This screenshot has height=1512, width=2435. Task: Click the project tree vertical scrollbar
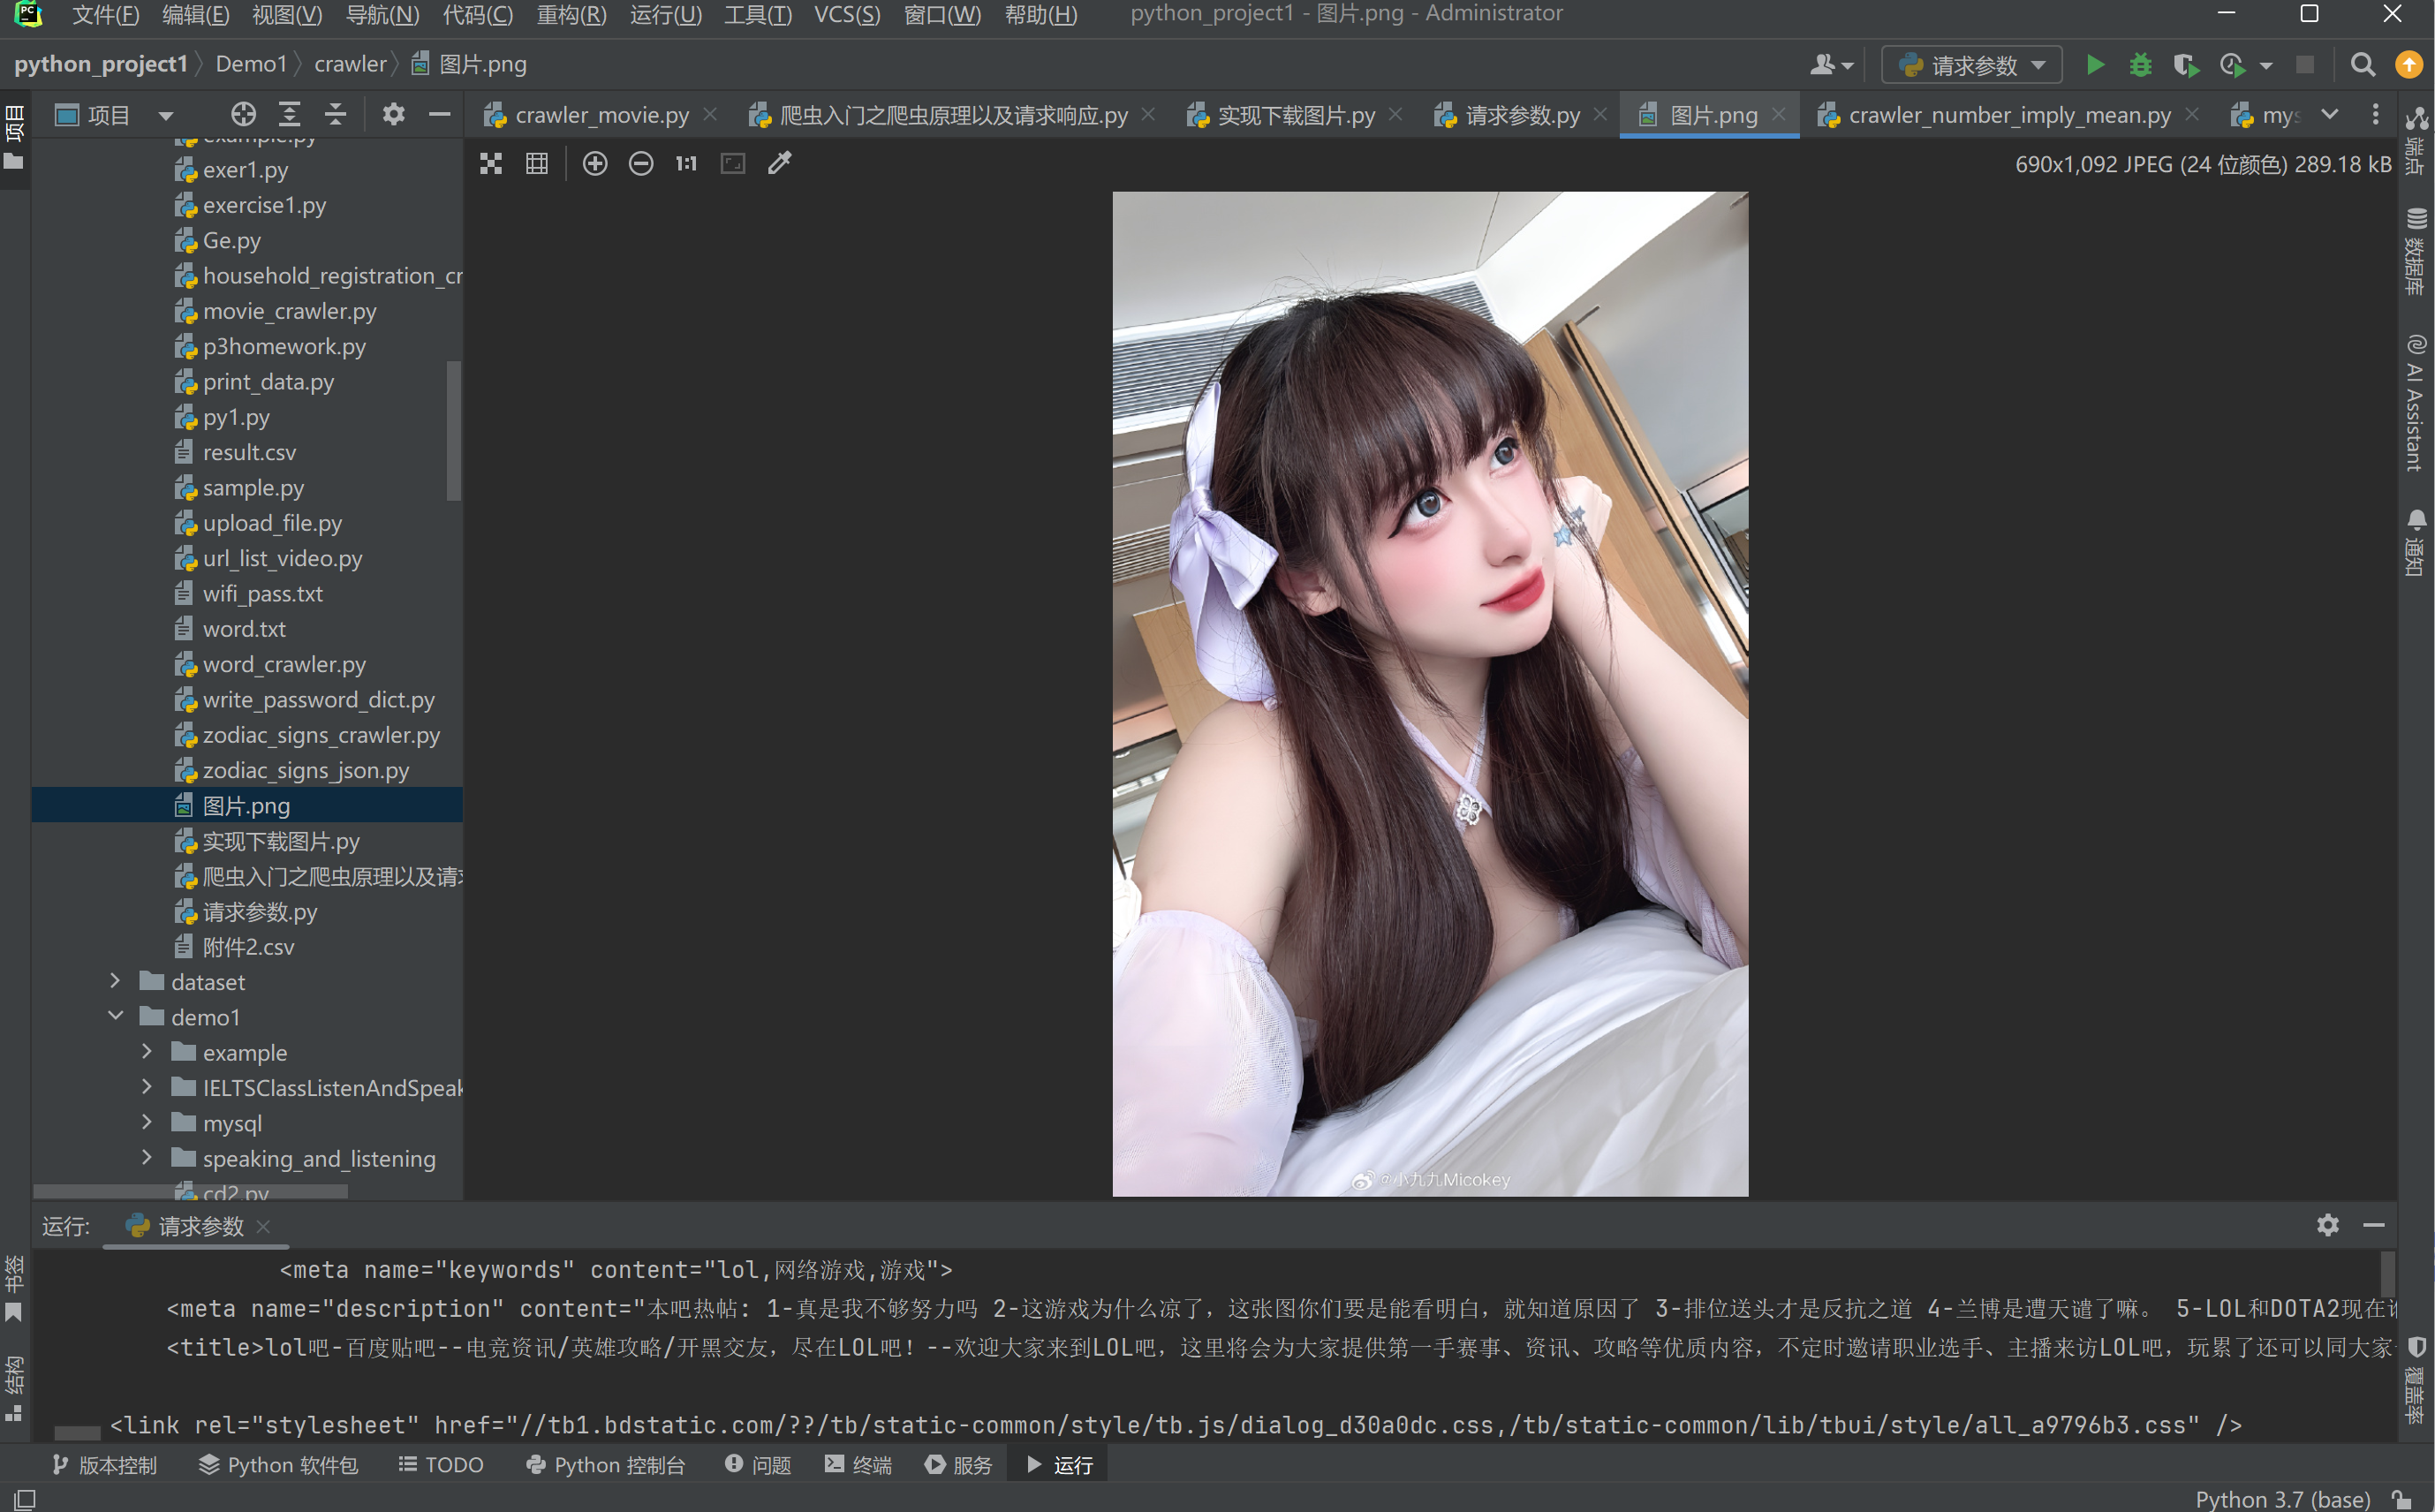tap(453, 430)
